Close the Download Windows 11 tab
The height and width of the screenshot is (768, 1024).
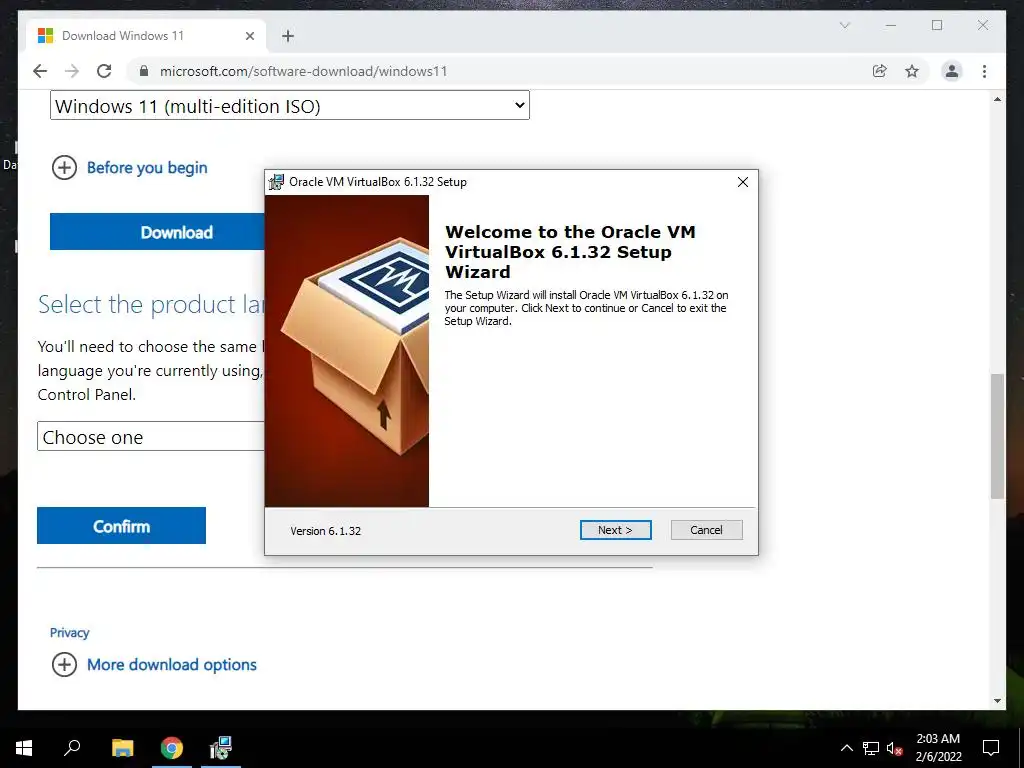tap(249, 36)
